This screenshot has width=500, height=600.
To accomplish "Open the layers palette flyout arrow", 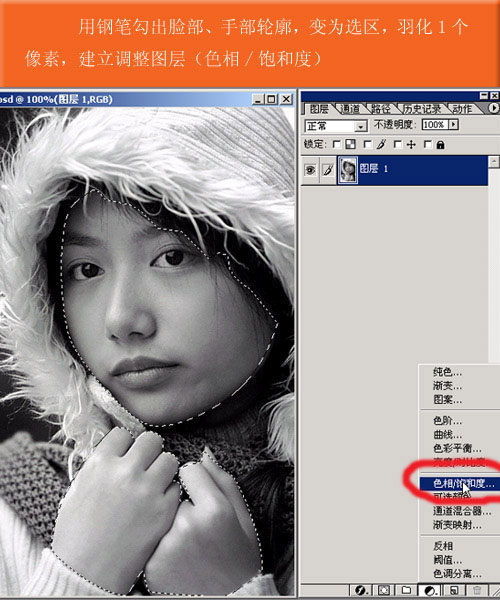I will pos(494,108).
